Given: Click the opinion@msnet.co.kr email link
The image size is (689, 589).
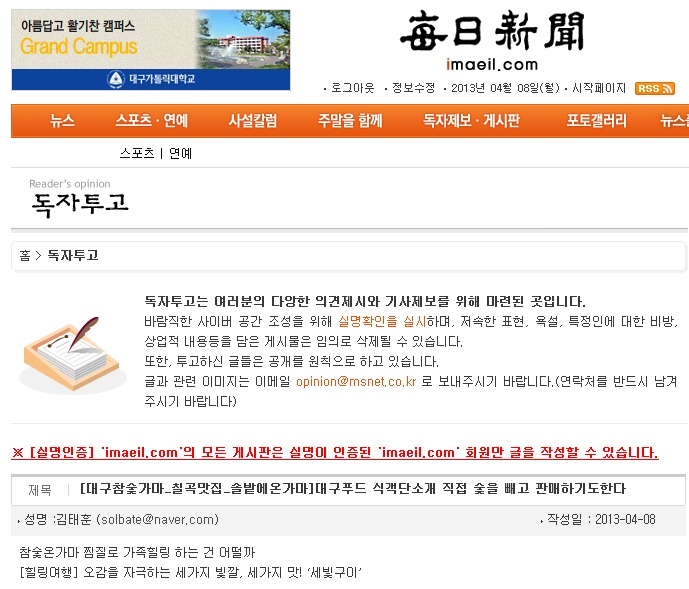Looking at the screenshot, I should tap(355, 382).
